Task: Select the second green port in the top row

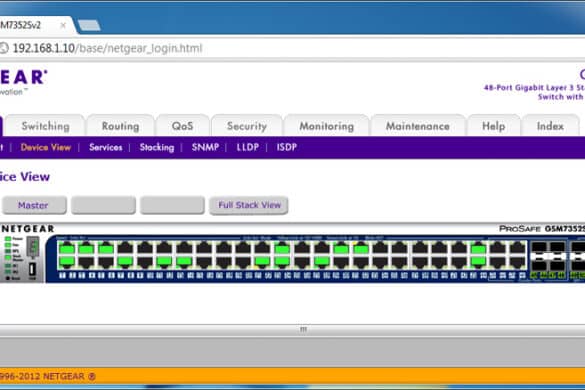Action: point(86,249)
